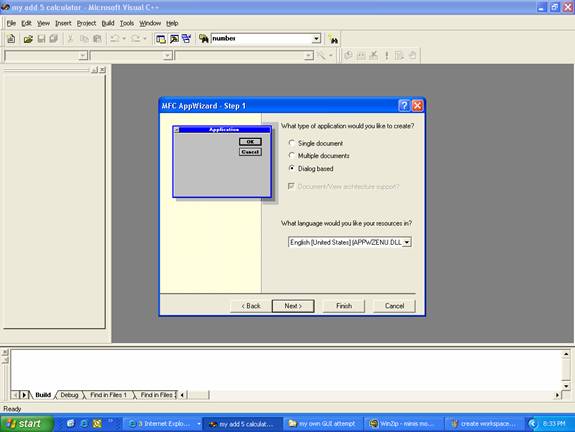The height and width of the screenshot is (432, 575).
Task: Expand the WizardBar filter combo box
Action: pyautogui.click(x=168, y=55)
